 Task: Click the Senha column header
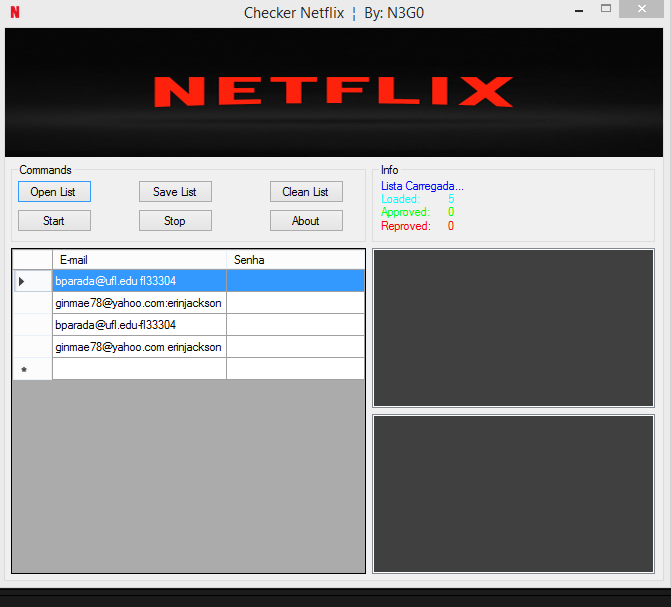point(295,259)
